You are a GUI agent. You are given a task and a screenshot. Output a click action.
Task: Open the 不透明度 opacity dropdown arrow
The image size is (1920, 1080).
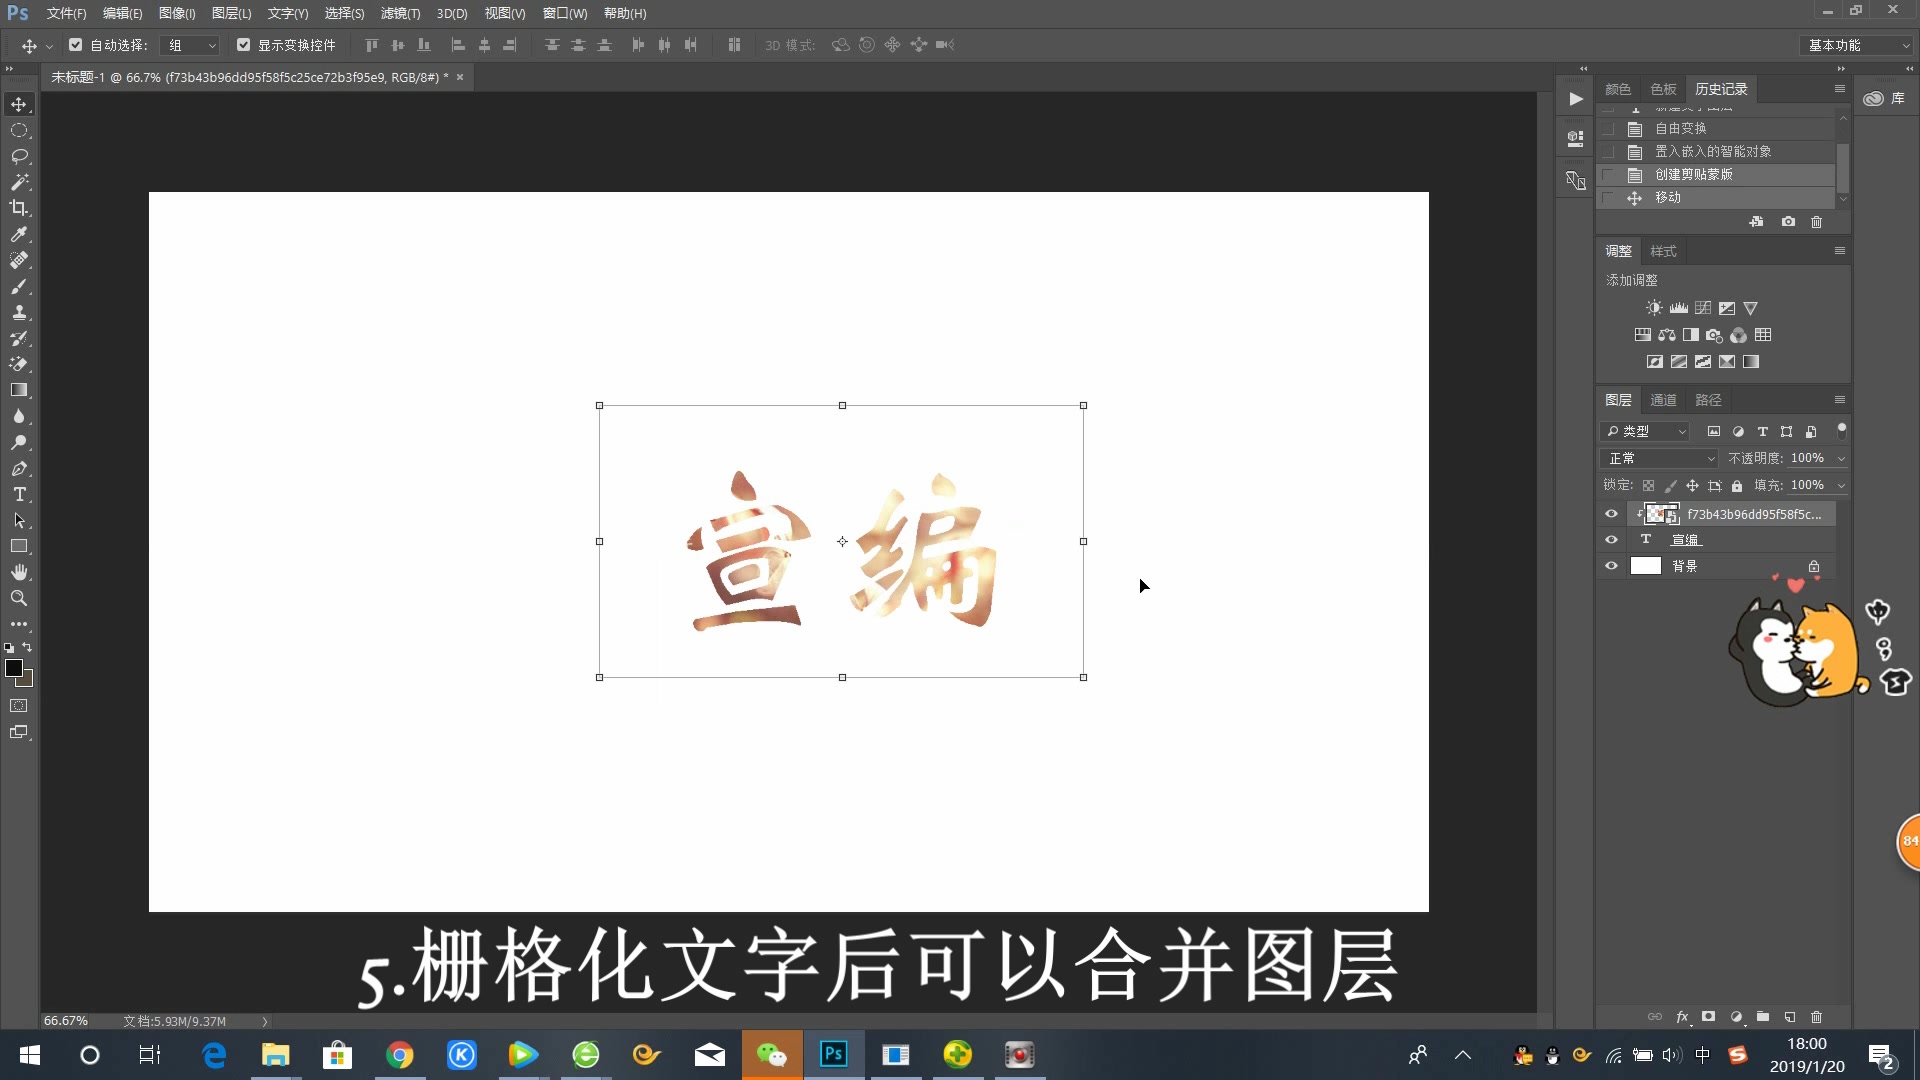(x=1840, y=457)
